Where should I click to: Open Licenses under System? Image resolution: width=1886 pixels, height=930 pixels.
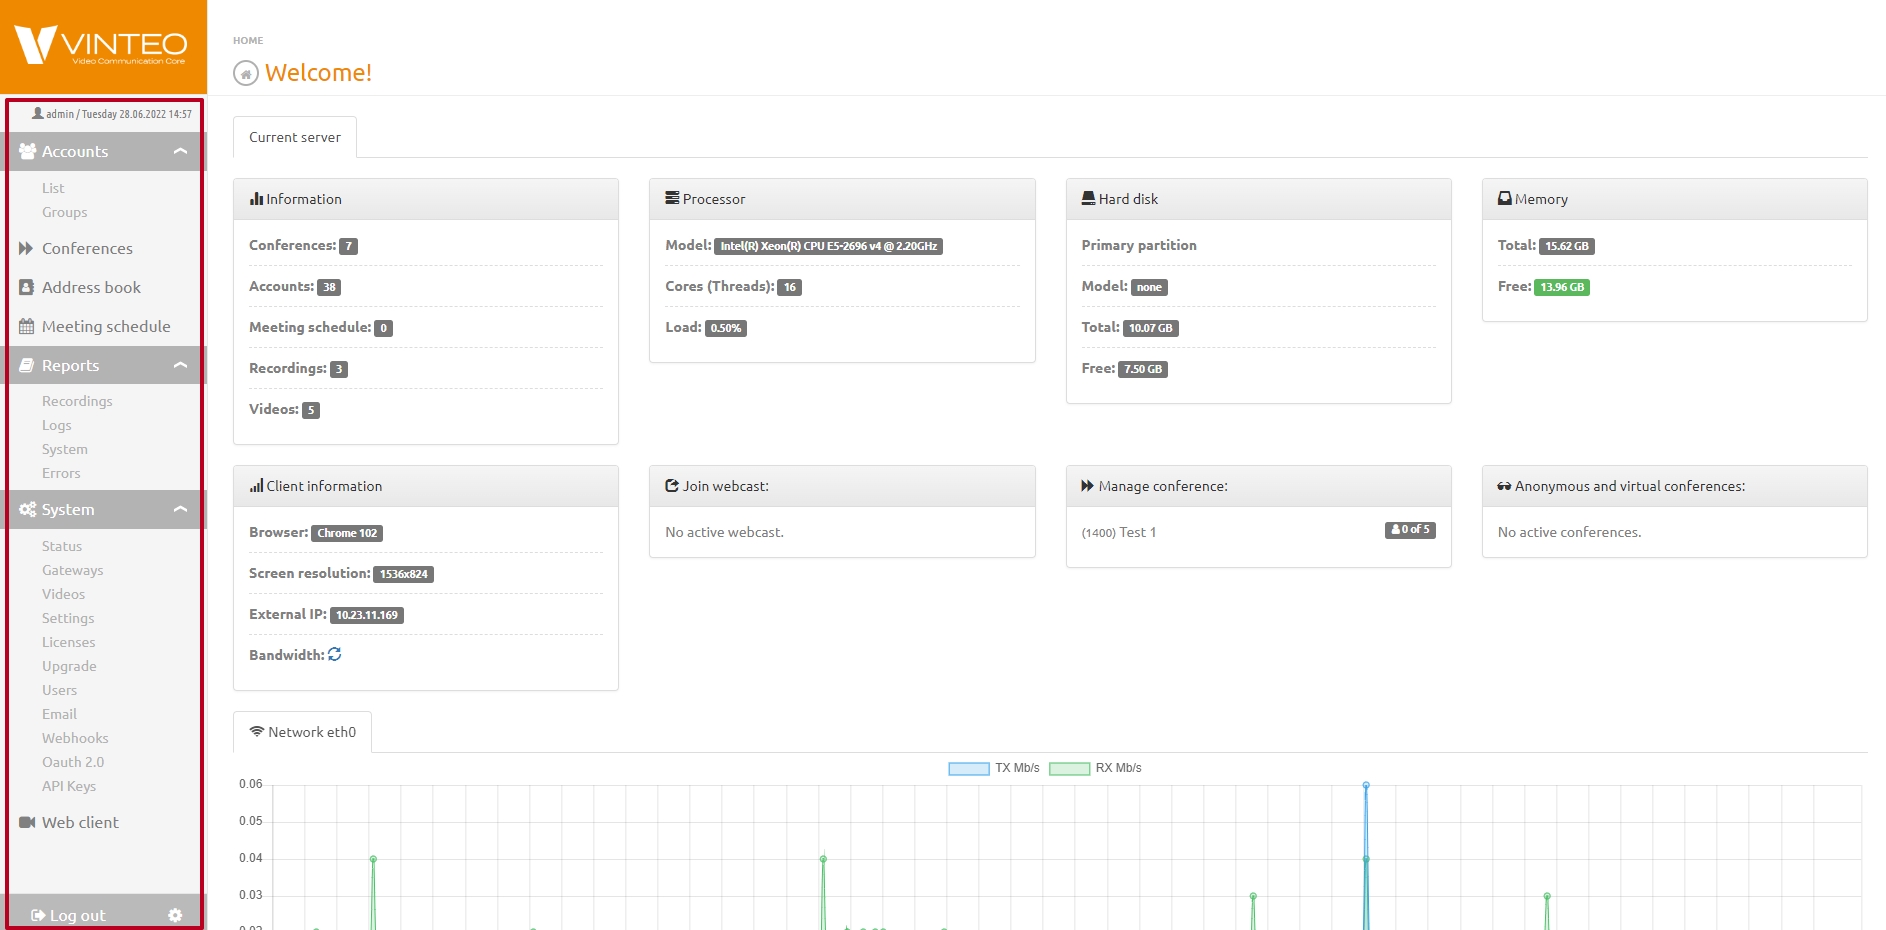68,642
